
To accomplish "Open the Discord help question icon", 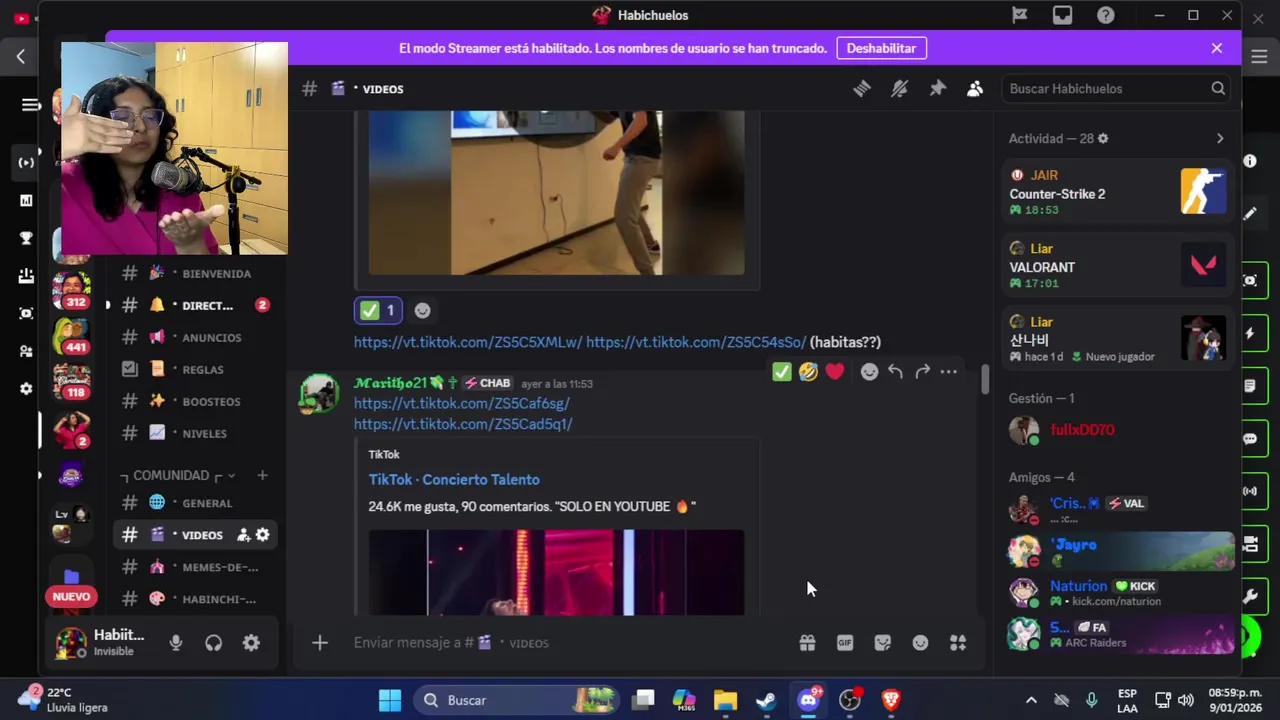I will pos(1106,15).
